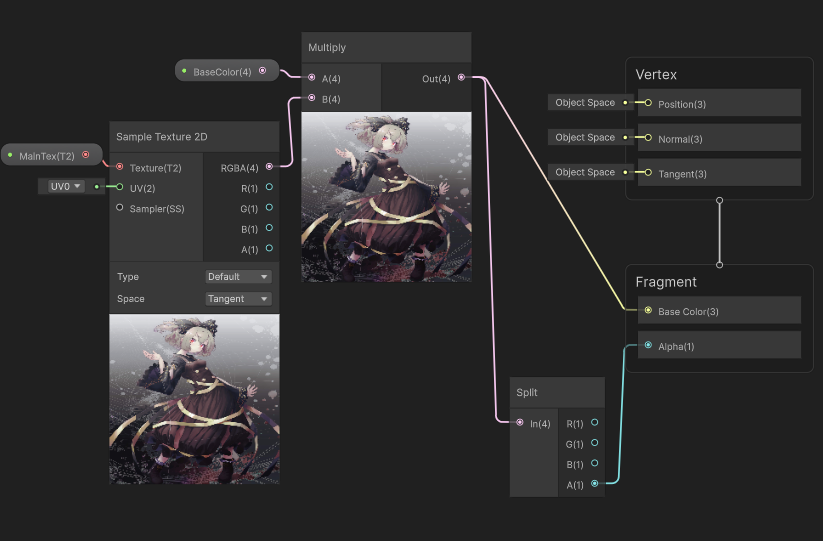Click the Base Color(3) block label
The image size is (823, 541).
(x=688, y=312)
